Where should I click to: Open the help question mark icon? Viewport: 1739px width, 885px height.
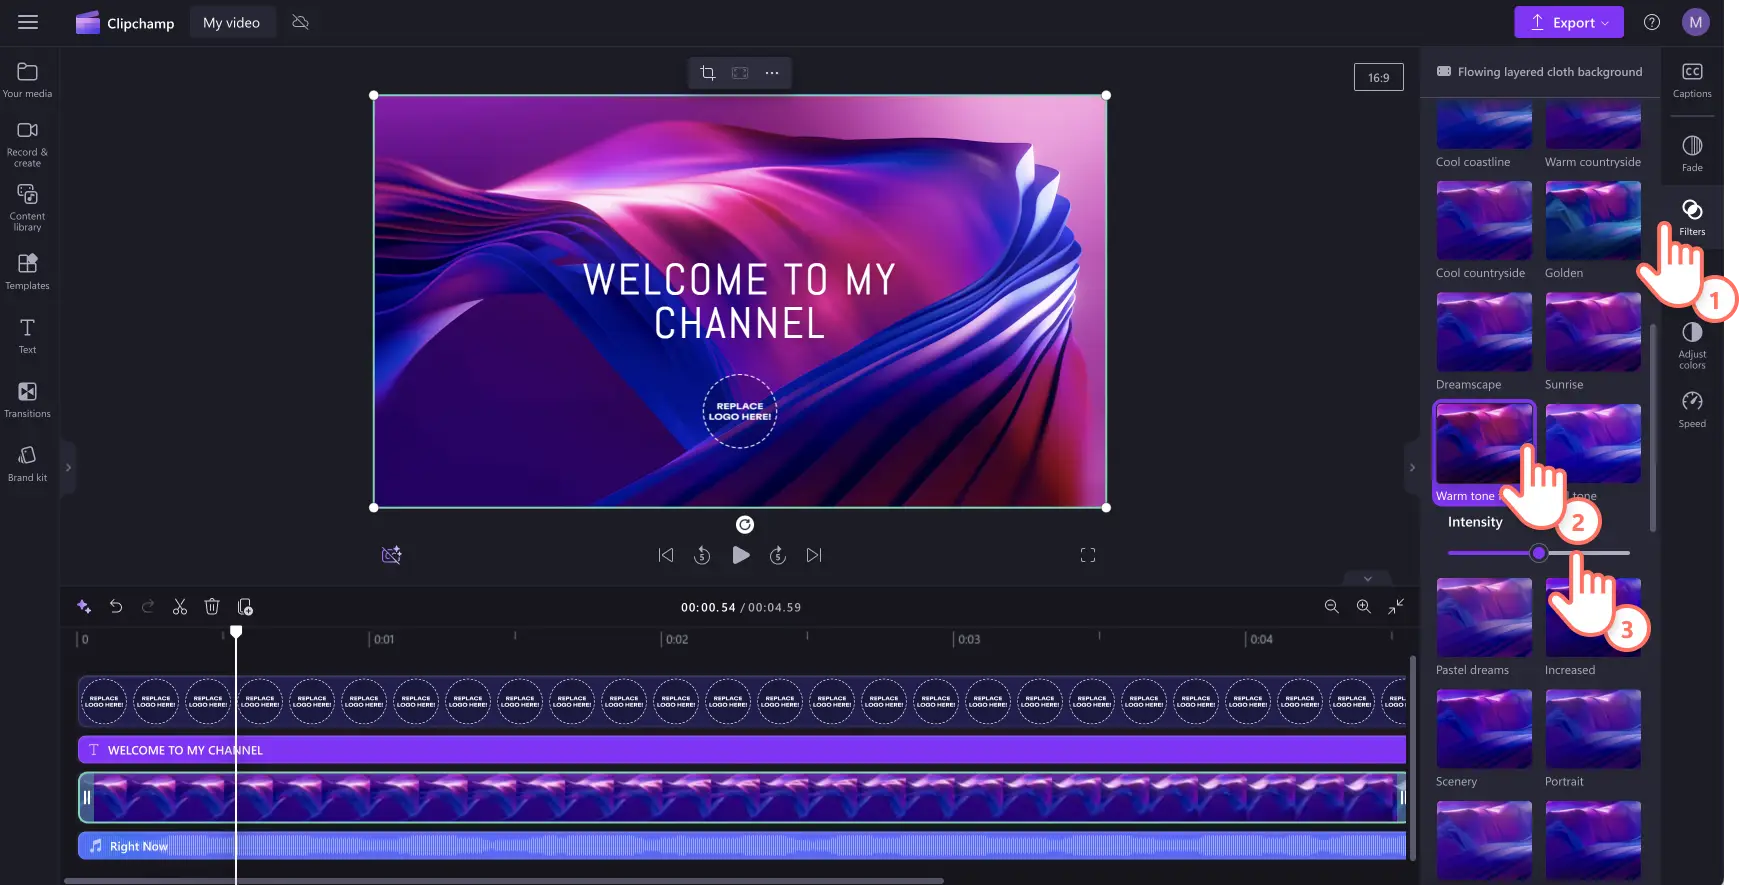coord(1652,22)
